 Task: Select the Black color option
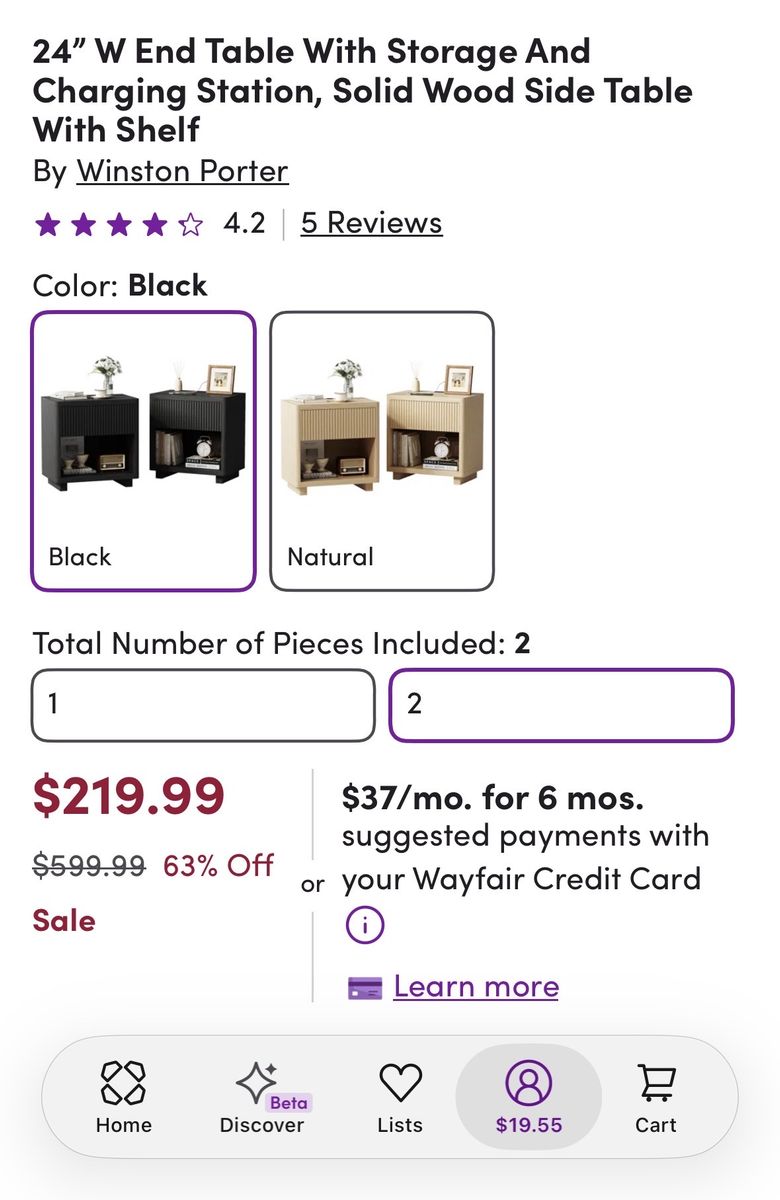click(143, 451)
